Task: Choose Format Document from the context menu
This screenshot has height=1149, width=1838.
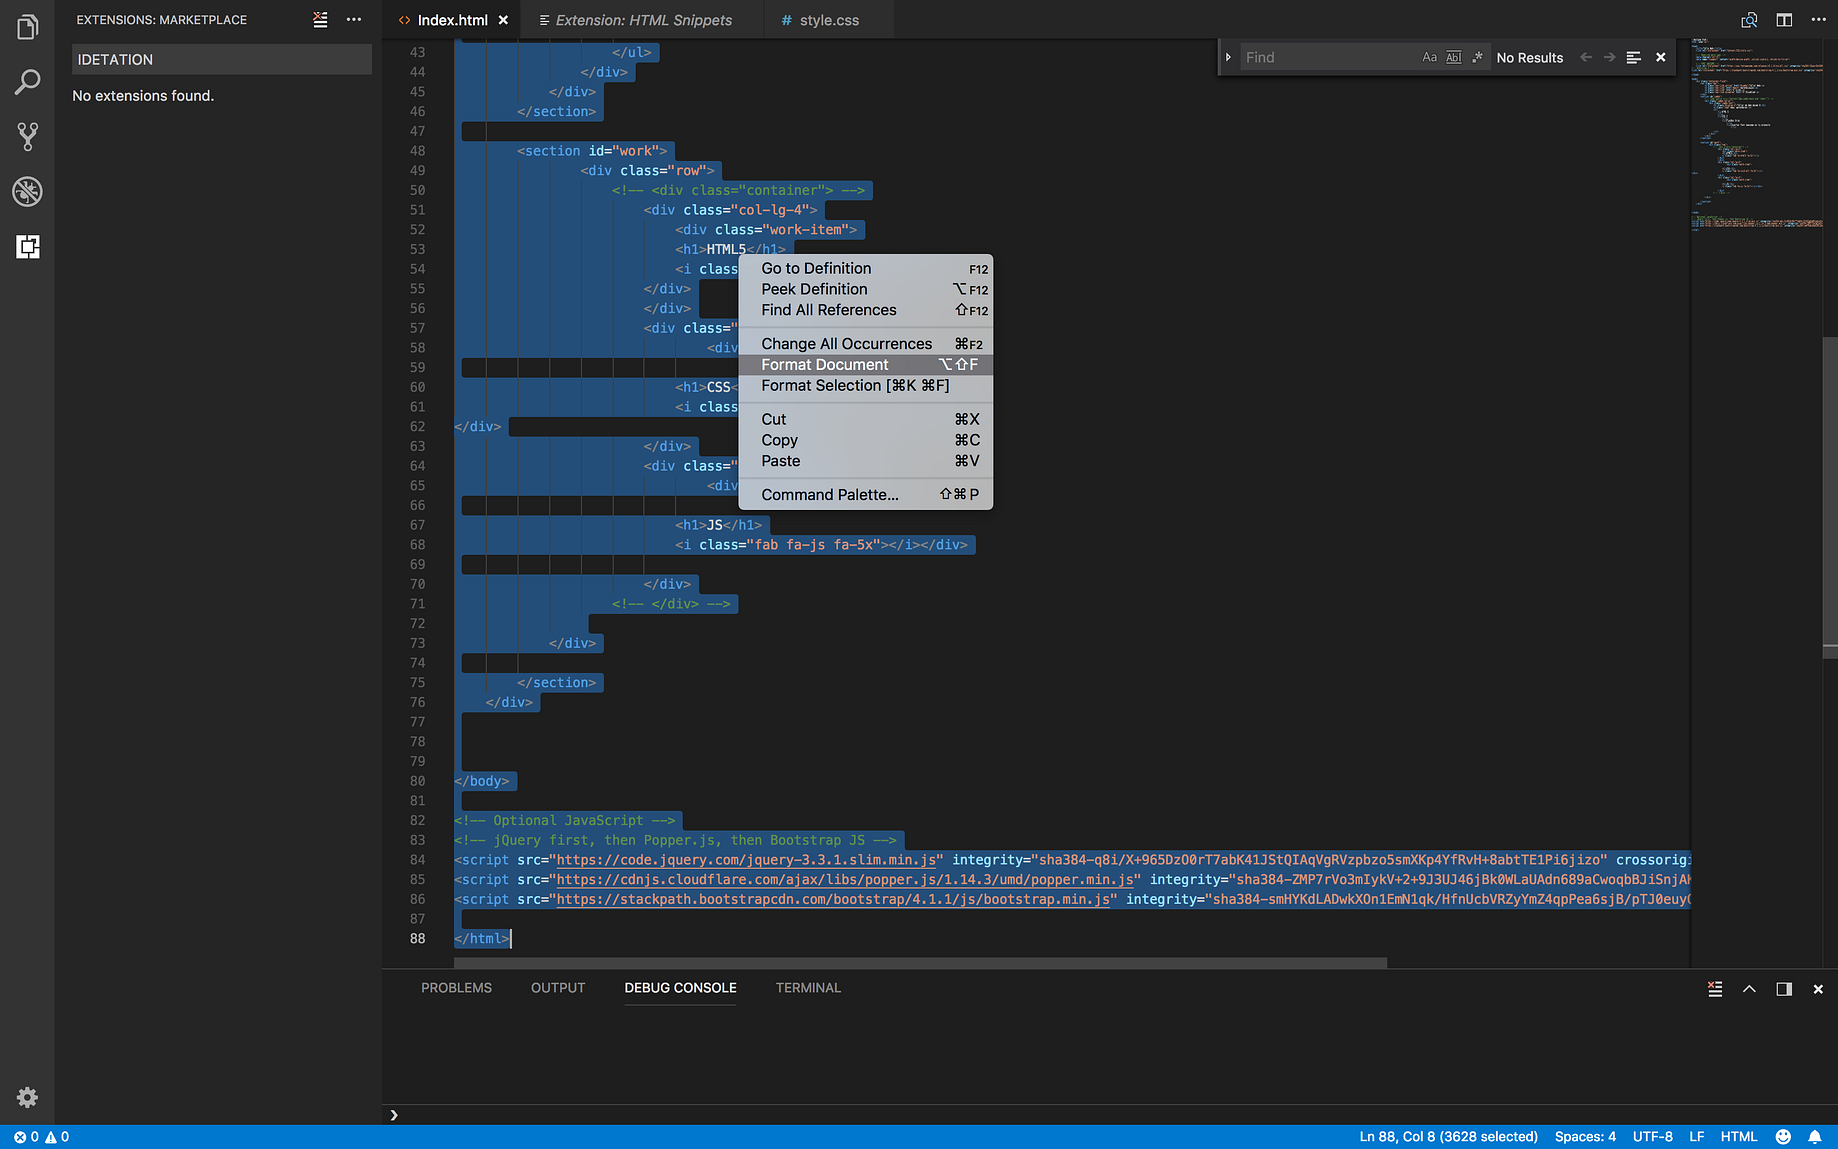Action: click(824, 364)
